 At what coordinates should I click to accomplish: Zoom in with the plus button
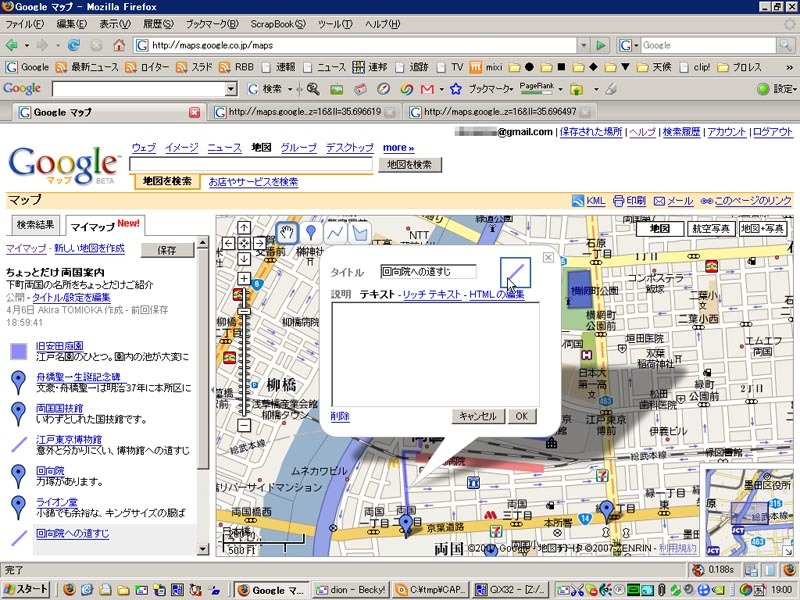pos(244,278)
